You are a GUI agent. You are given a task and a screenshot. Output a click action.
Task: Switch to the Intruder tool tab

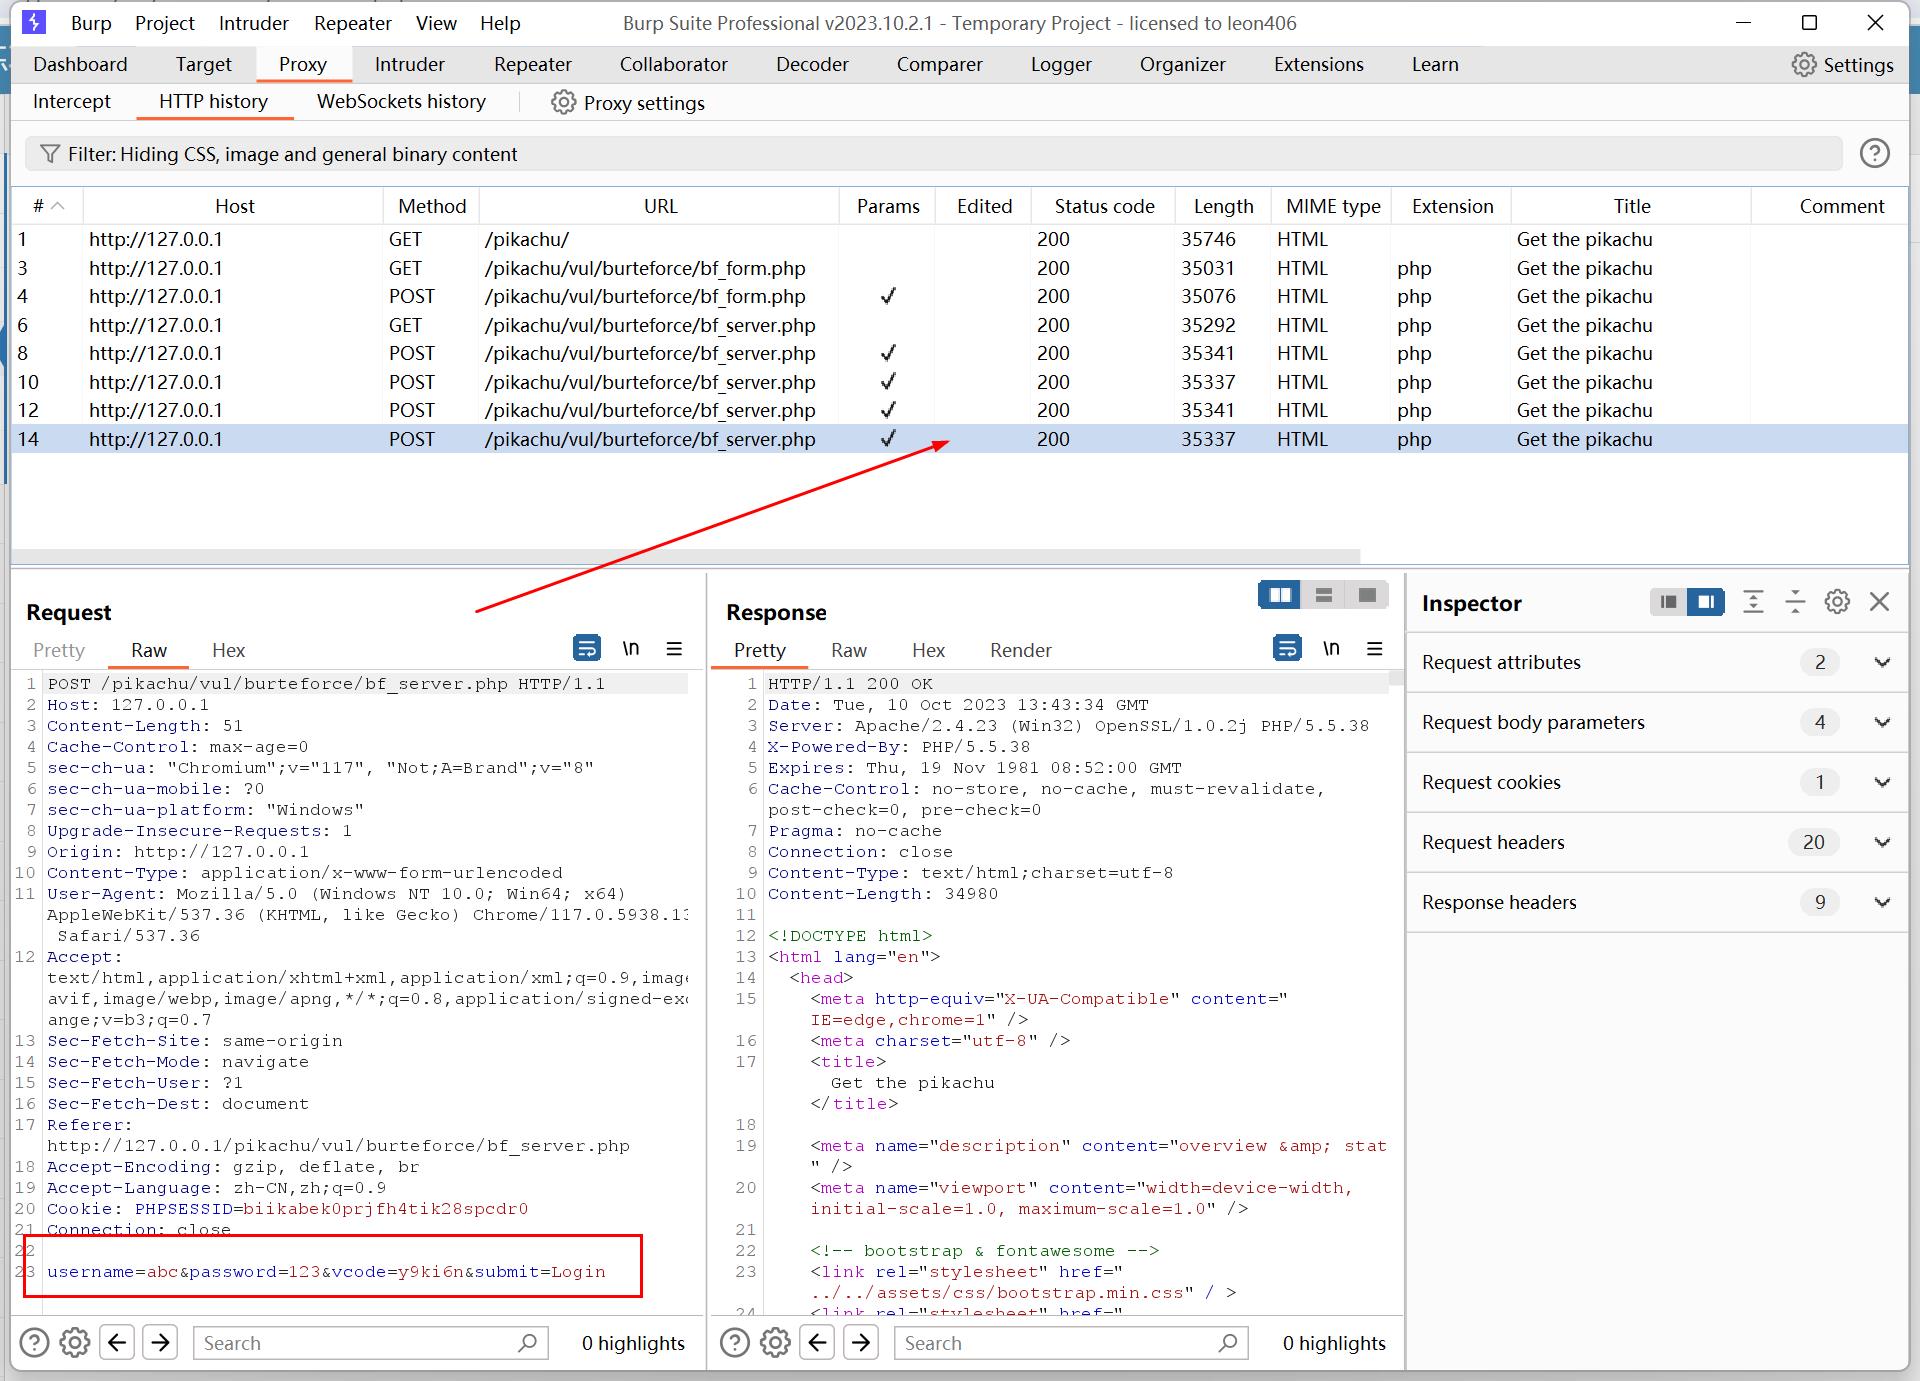(x=410, y=64)
